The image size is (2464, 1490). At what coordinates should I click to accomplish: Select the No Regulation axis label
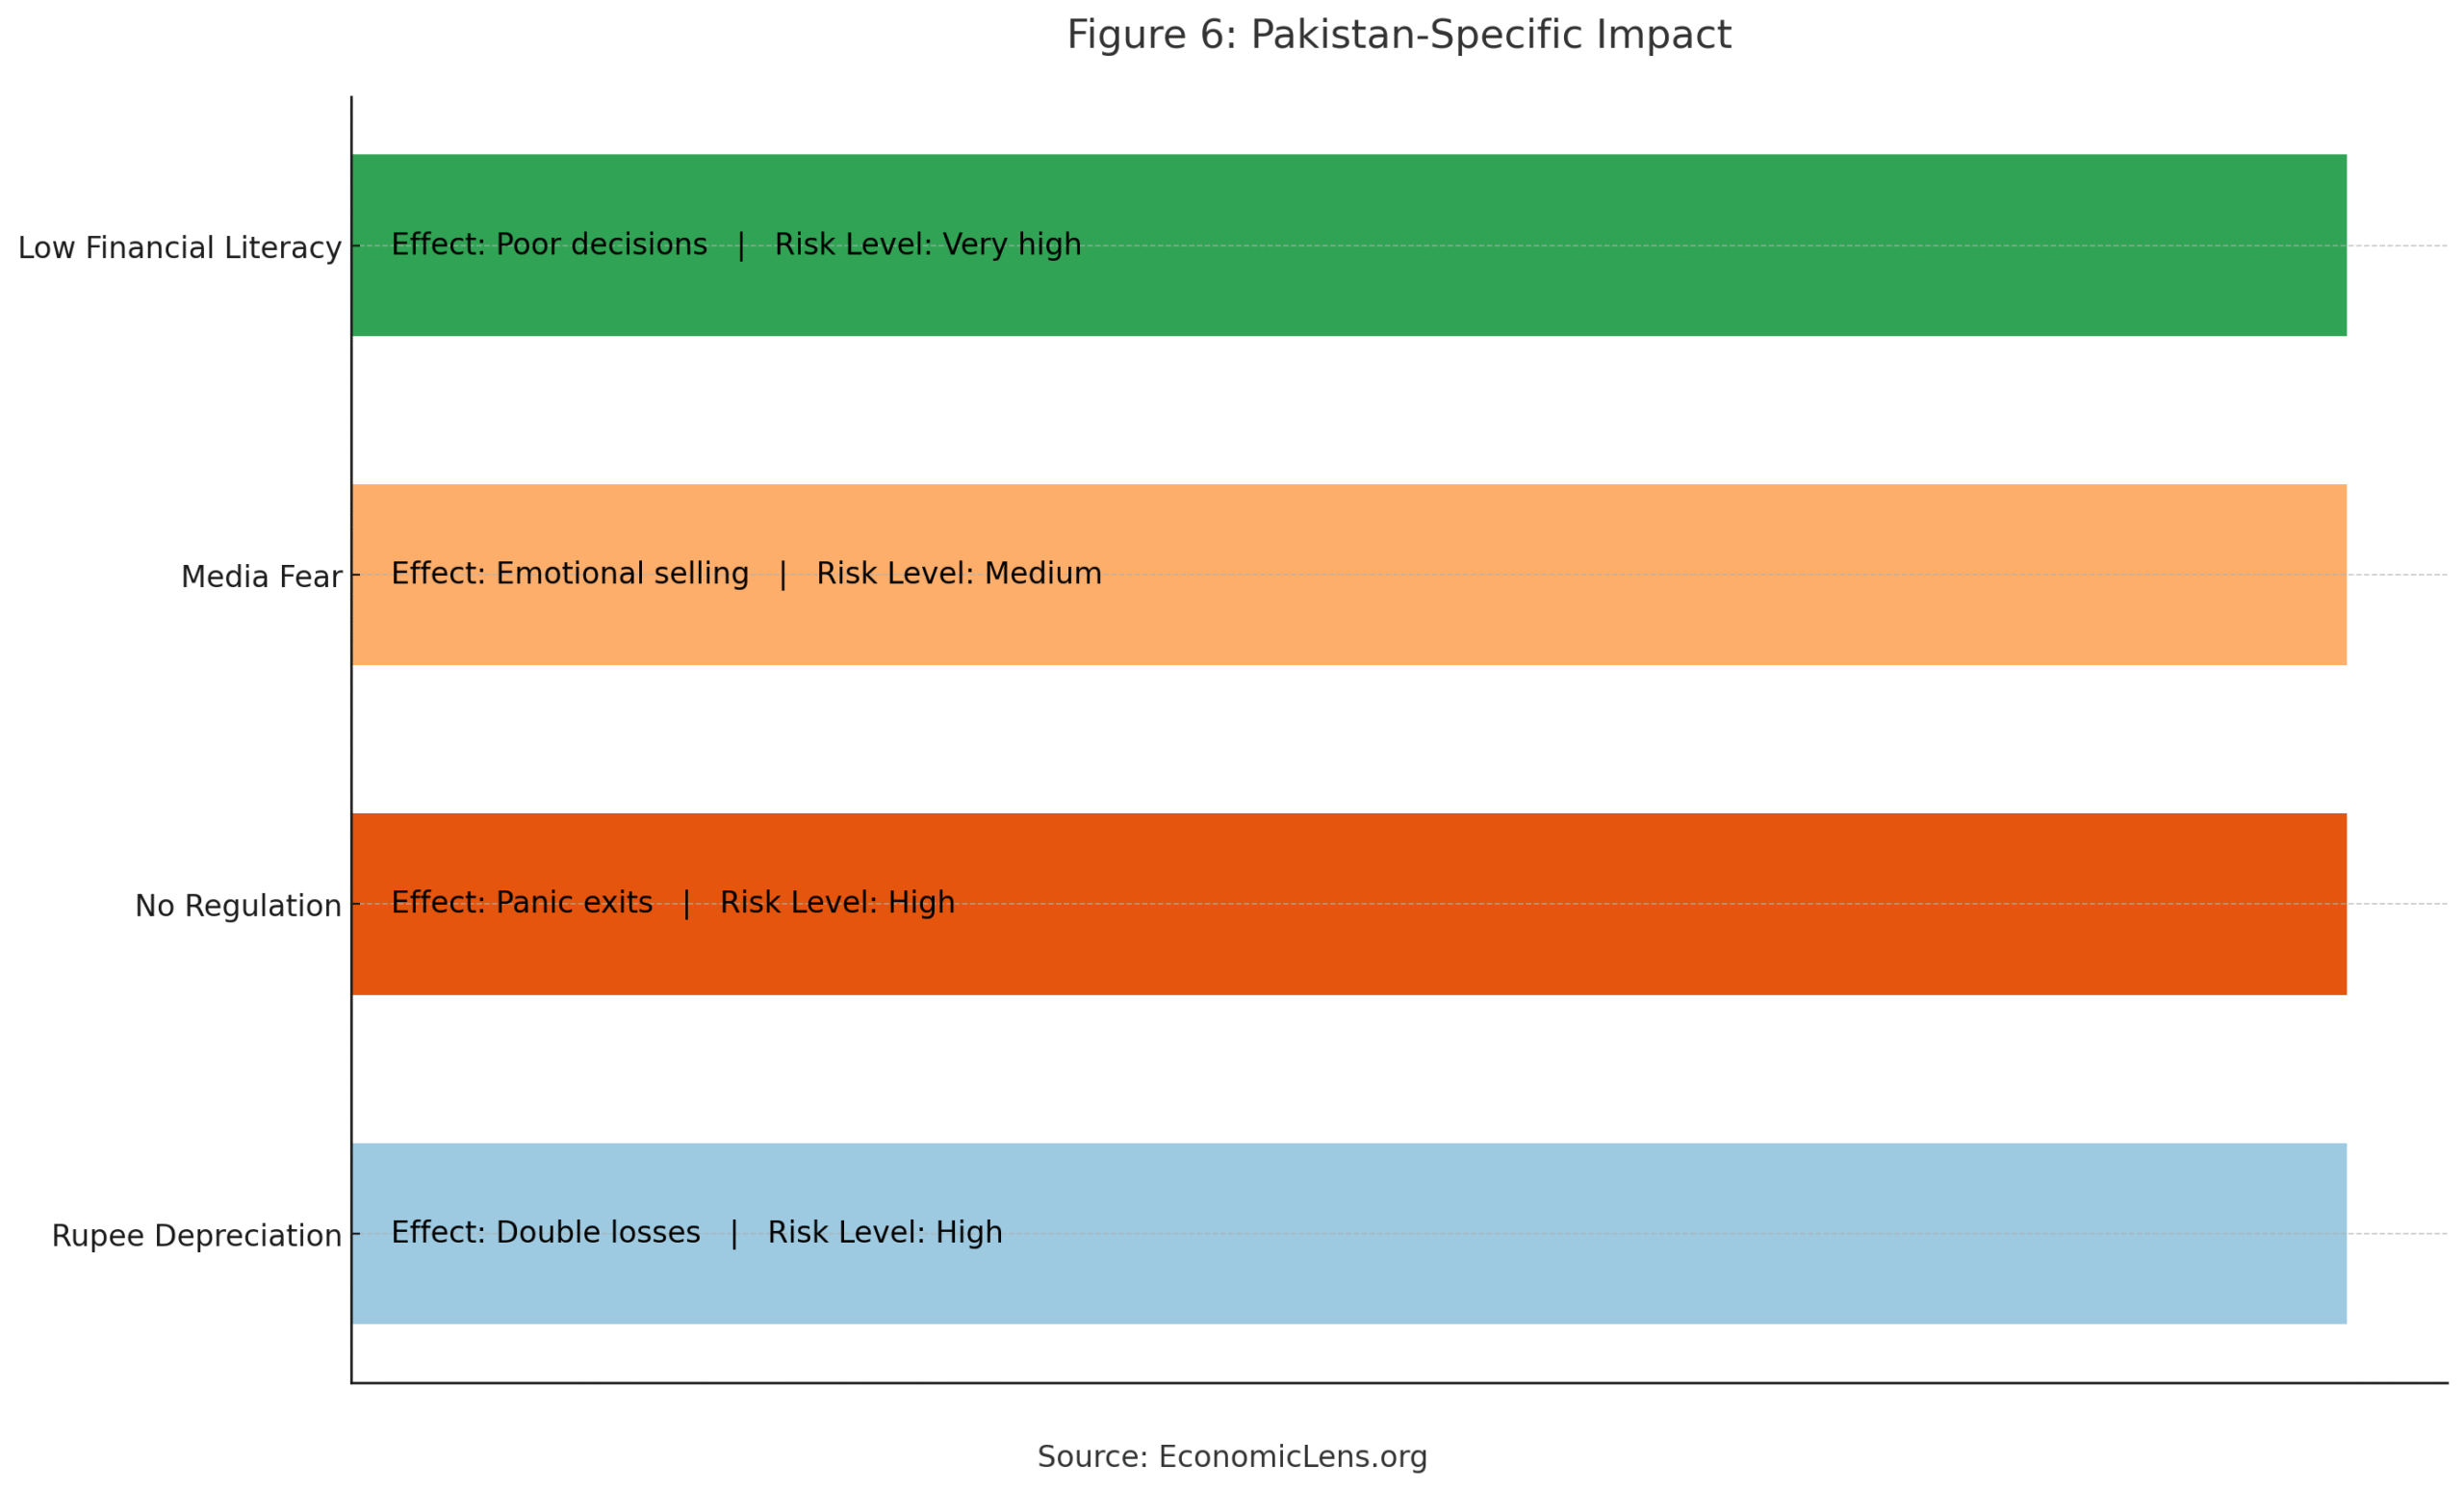[x=238, y=906]
